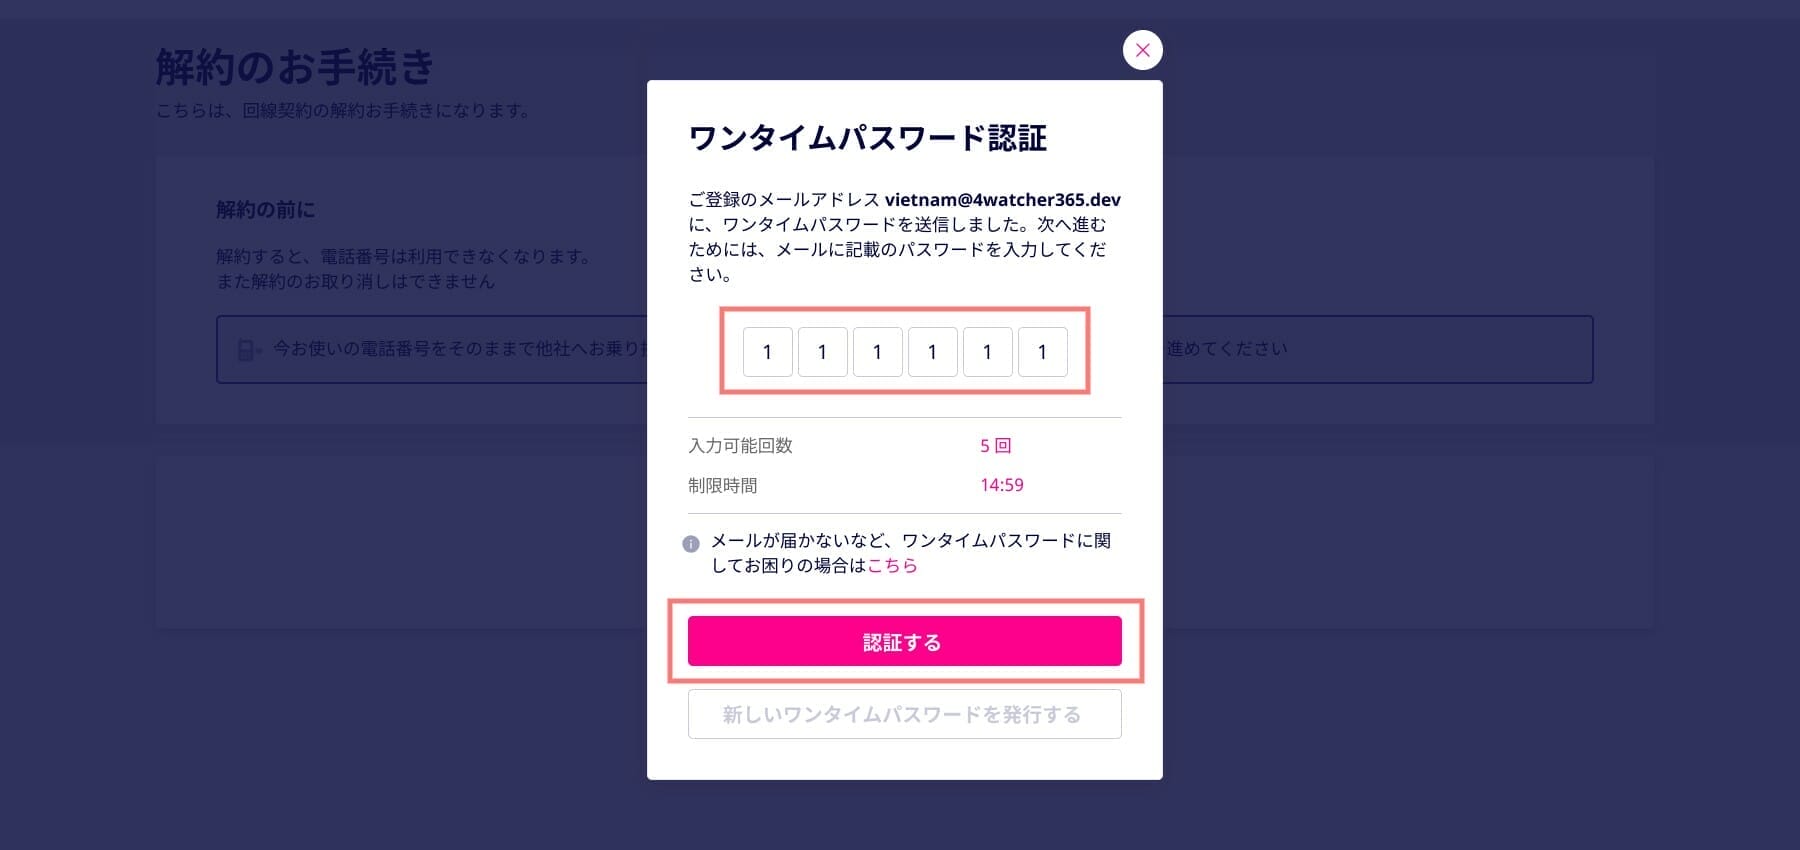Click the 5 回 remaining attempts value

coord(995,445)
